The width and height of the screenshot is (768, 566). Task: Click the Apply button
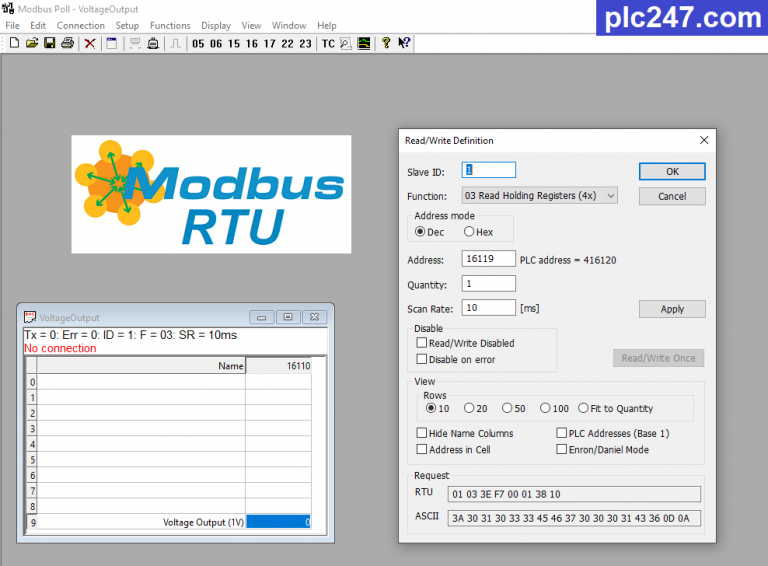672,309
